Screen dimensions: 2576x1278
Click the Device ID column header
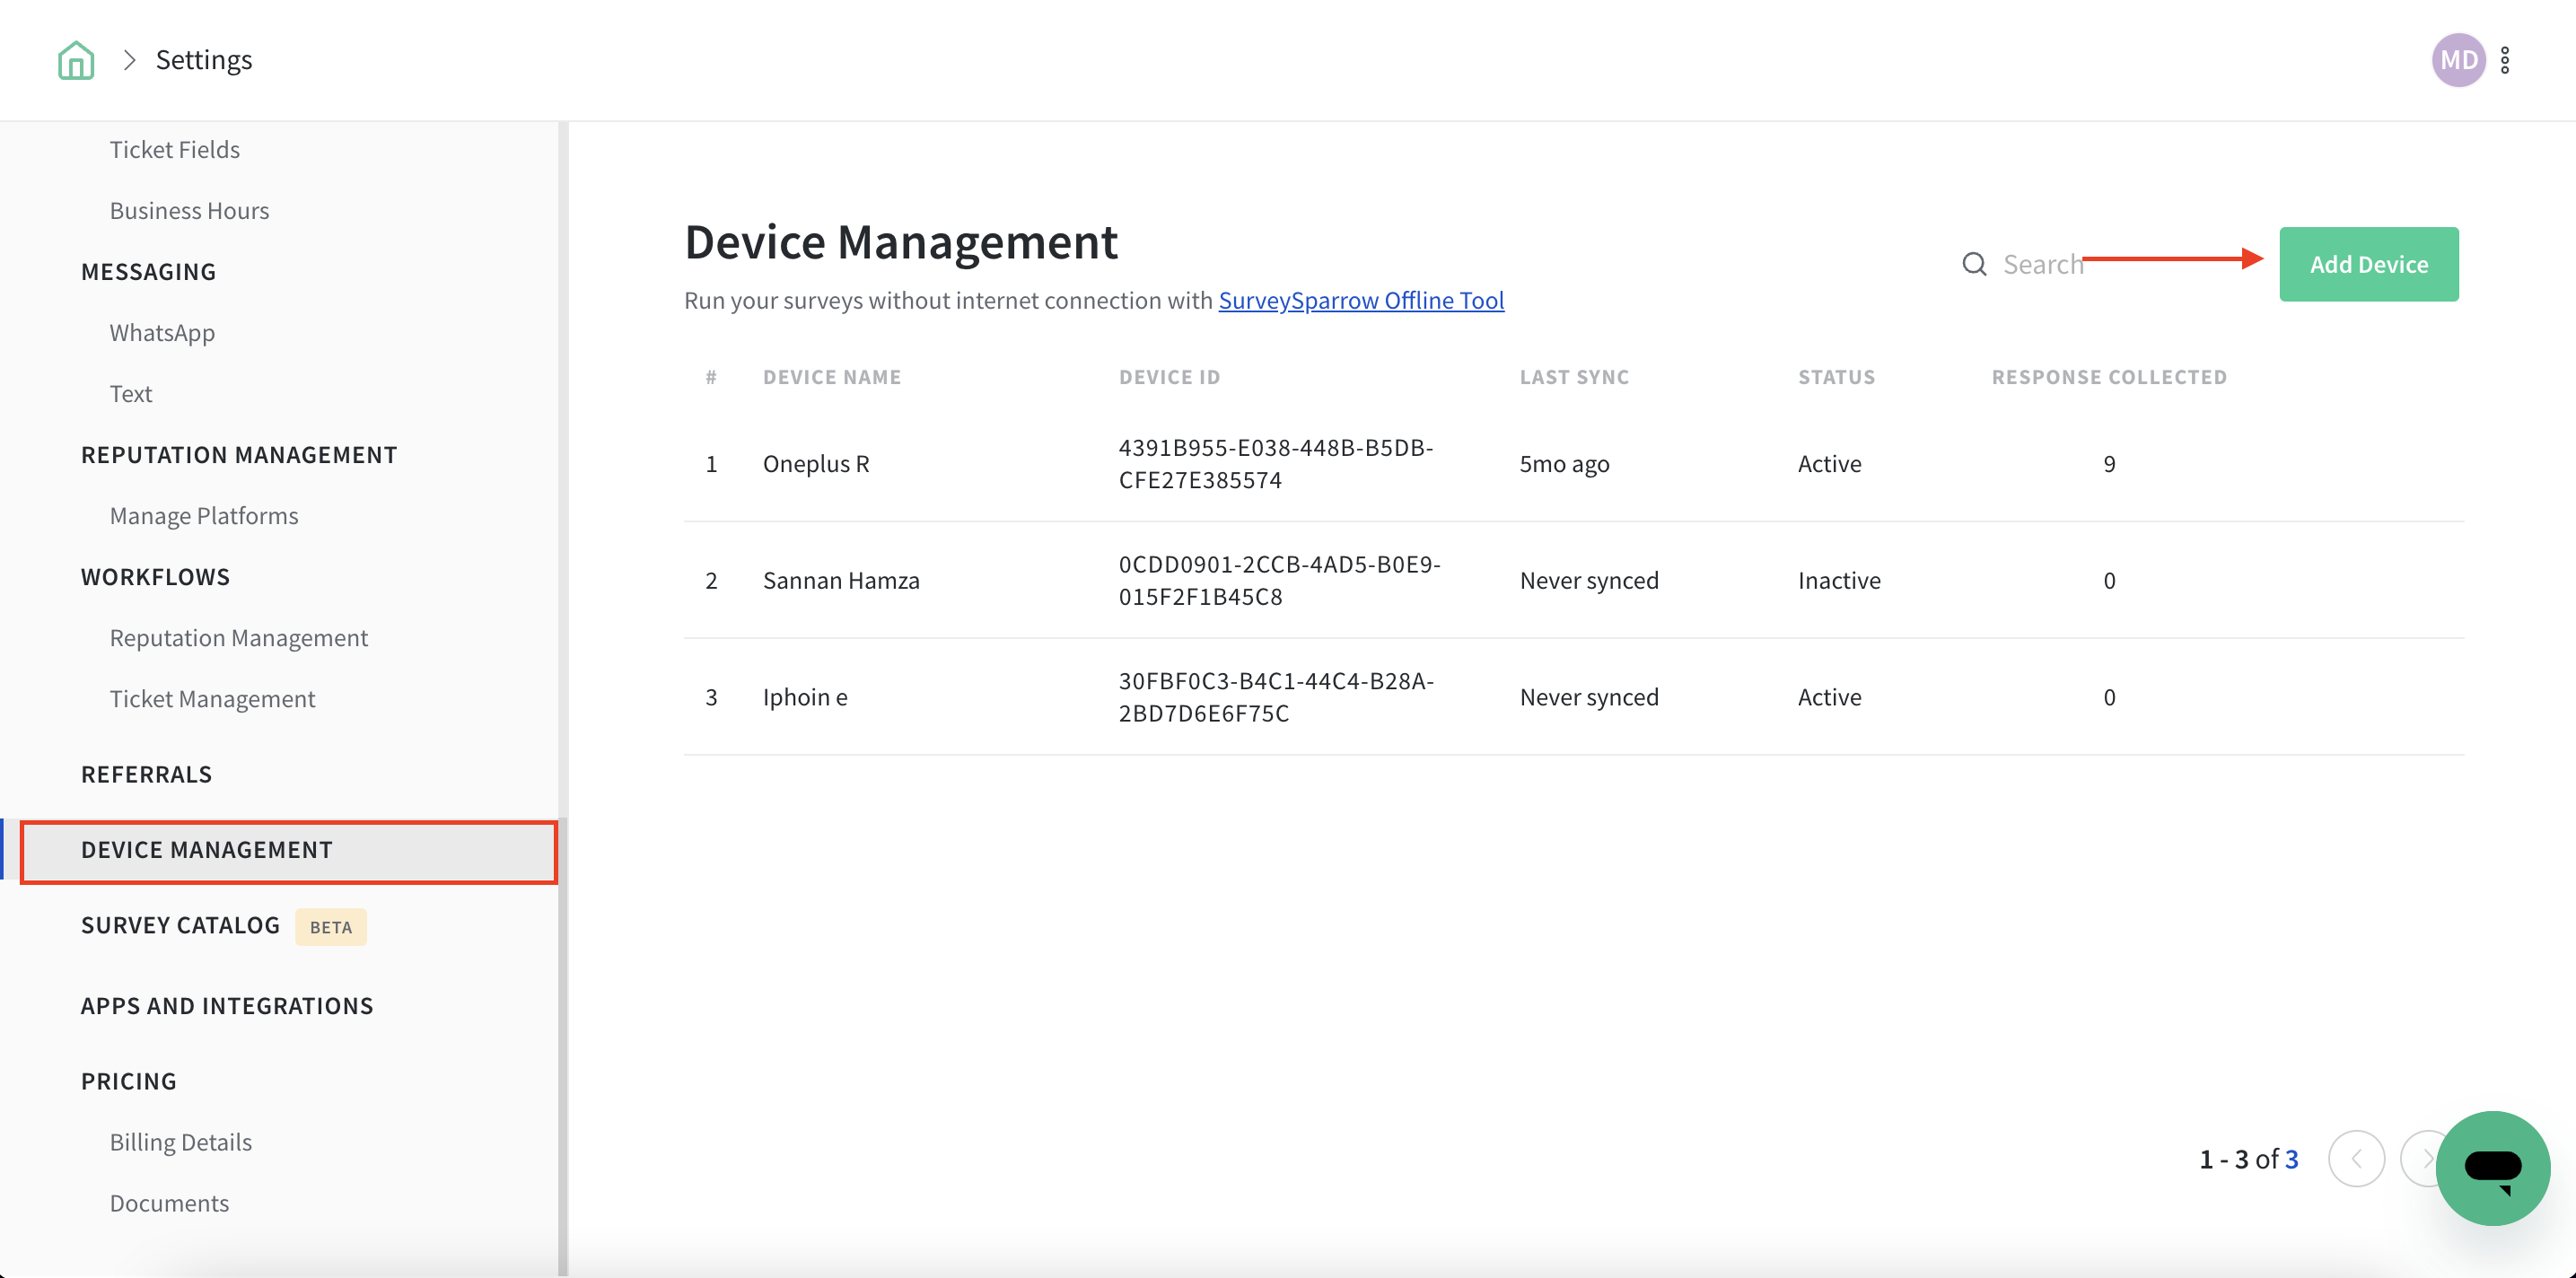1169,377
